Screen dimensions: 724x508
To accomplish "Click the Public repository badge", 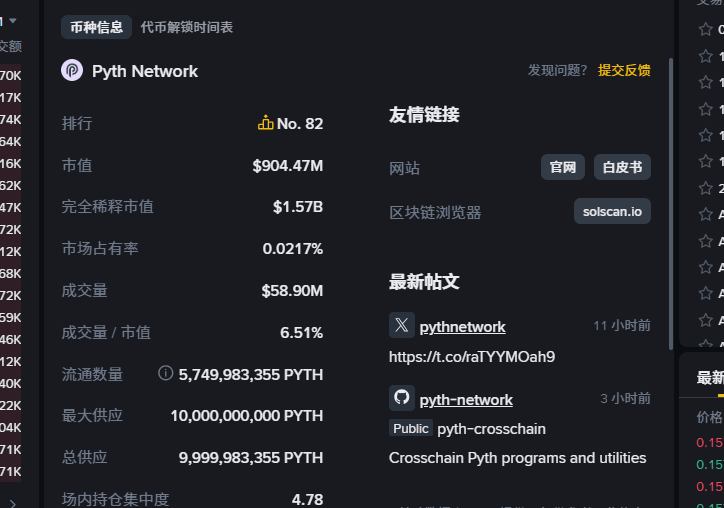I will (x=410, y=429).
